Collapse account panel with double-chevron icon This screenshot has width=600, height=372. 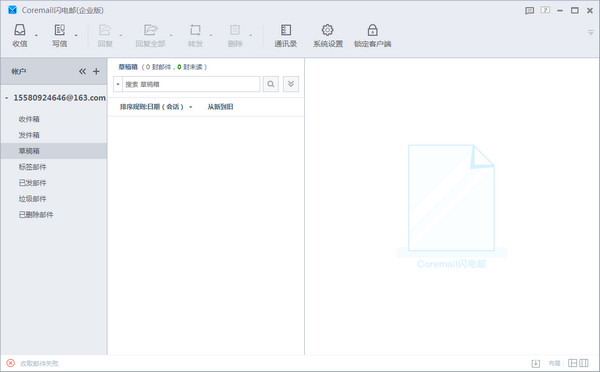pos(82,71)
